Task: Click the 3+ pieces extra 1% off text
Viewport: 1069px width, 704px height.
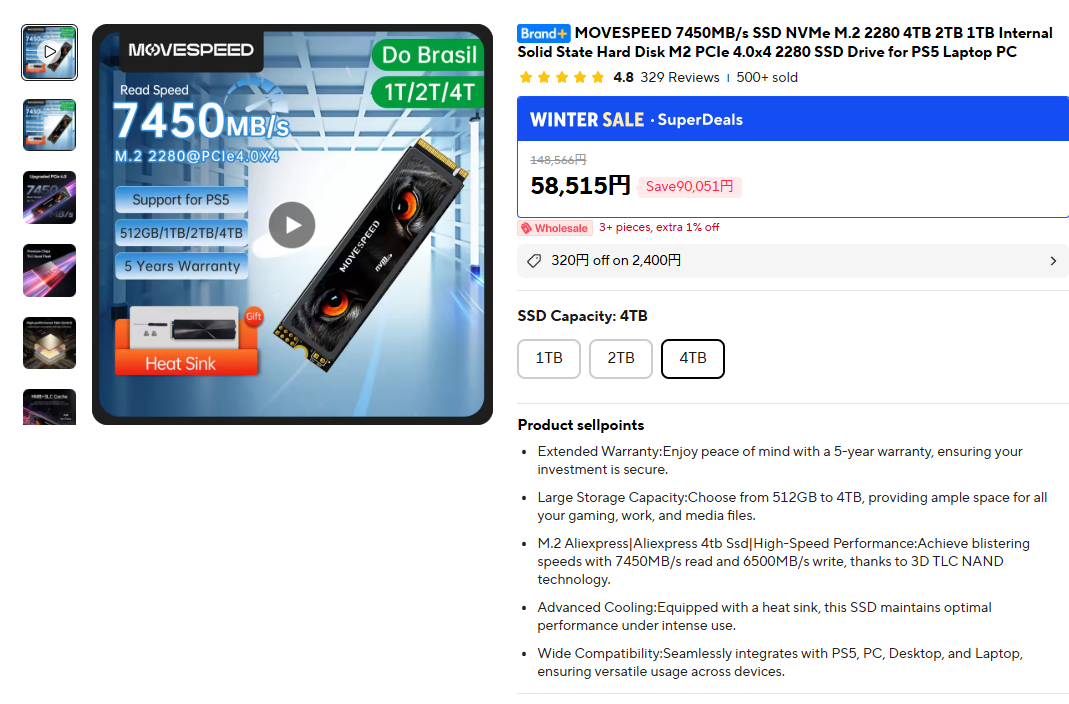Action: pyautogui.click(x=659, y=228)
